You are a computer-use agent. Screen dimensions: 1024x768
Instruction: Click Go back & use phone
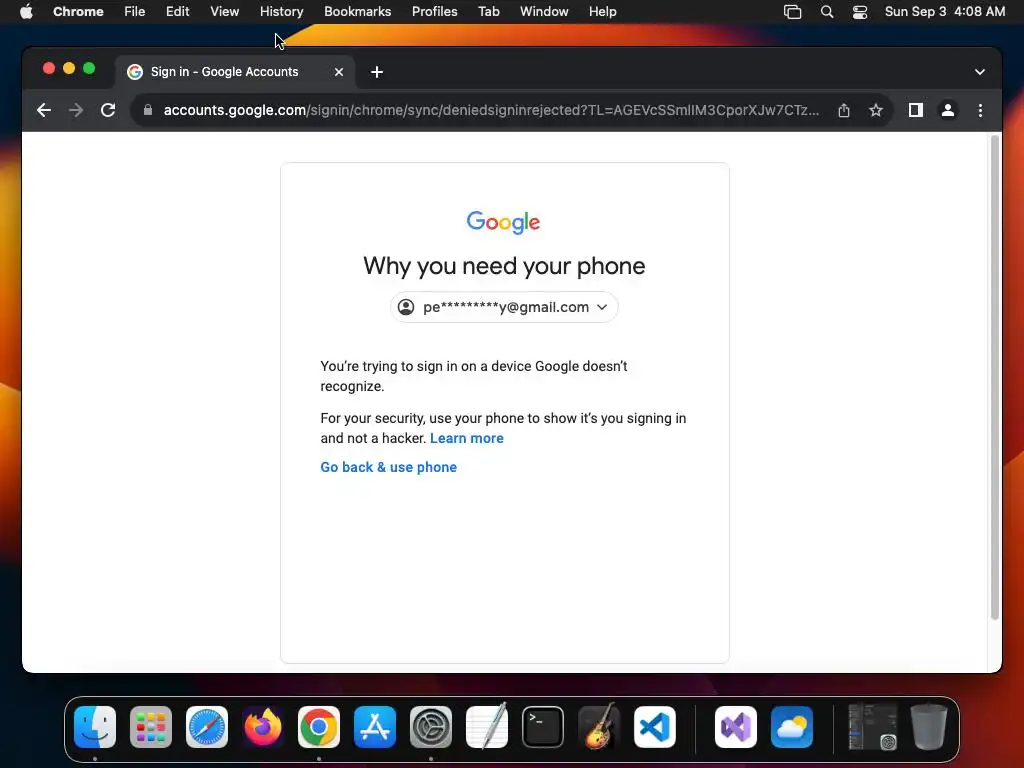coord(389,467)
